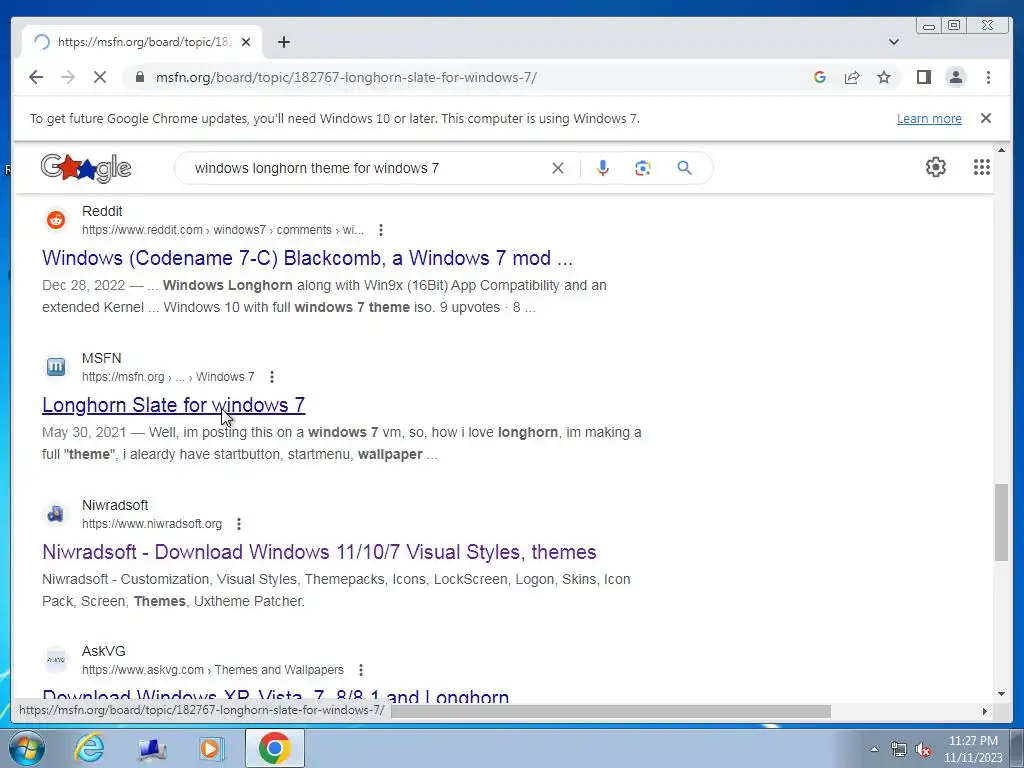1024x768 pixels.
Task: Bookmark this page with the star
Action: click(x=884, y=77)
